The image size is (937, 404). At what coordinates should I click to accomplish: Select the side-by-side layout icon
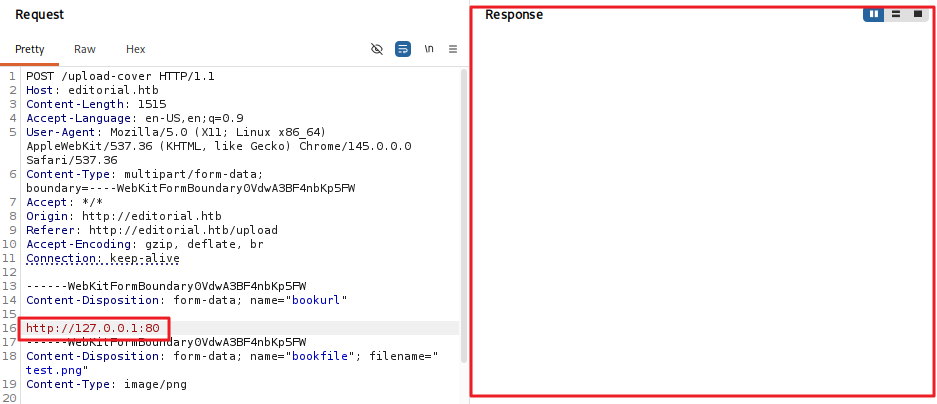[873, 14]
